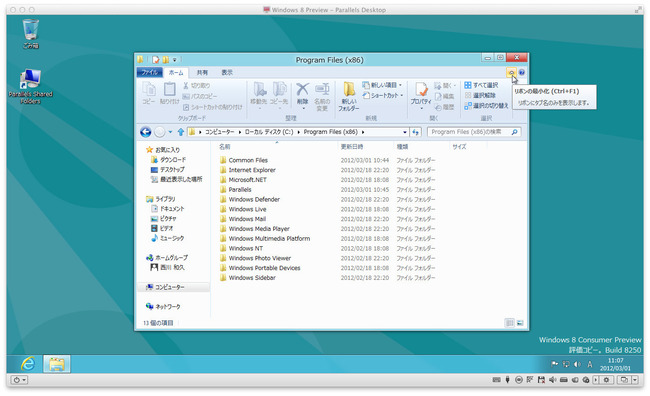Click the サイズ (Size) column header

point(459,147)
